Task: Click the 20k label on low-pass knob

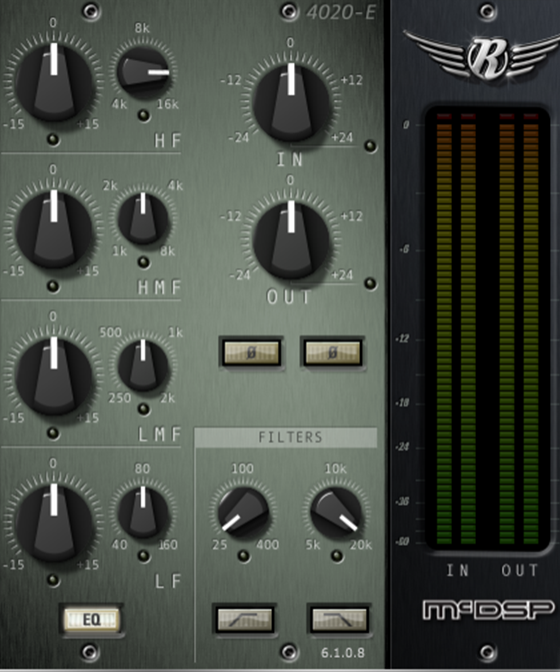Action: point(361,545)
